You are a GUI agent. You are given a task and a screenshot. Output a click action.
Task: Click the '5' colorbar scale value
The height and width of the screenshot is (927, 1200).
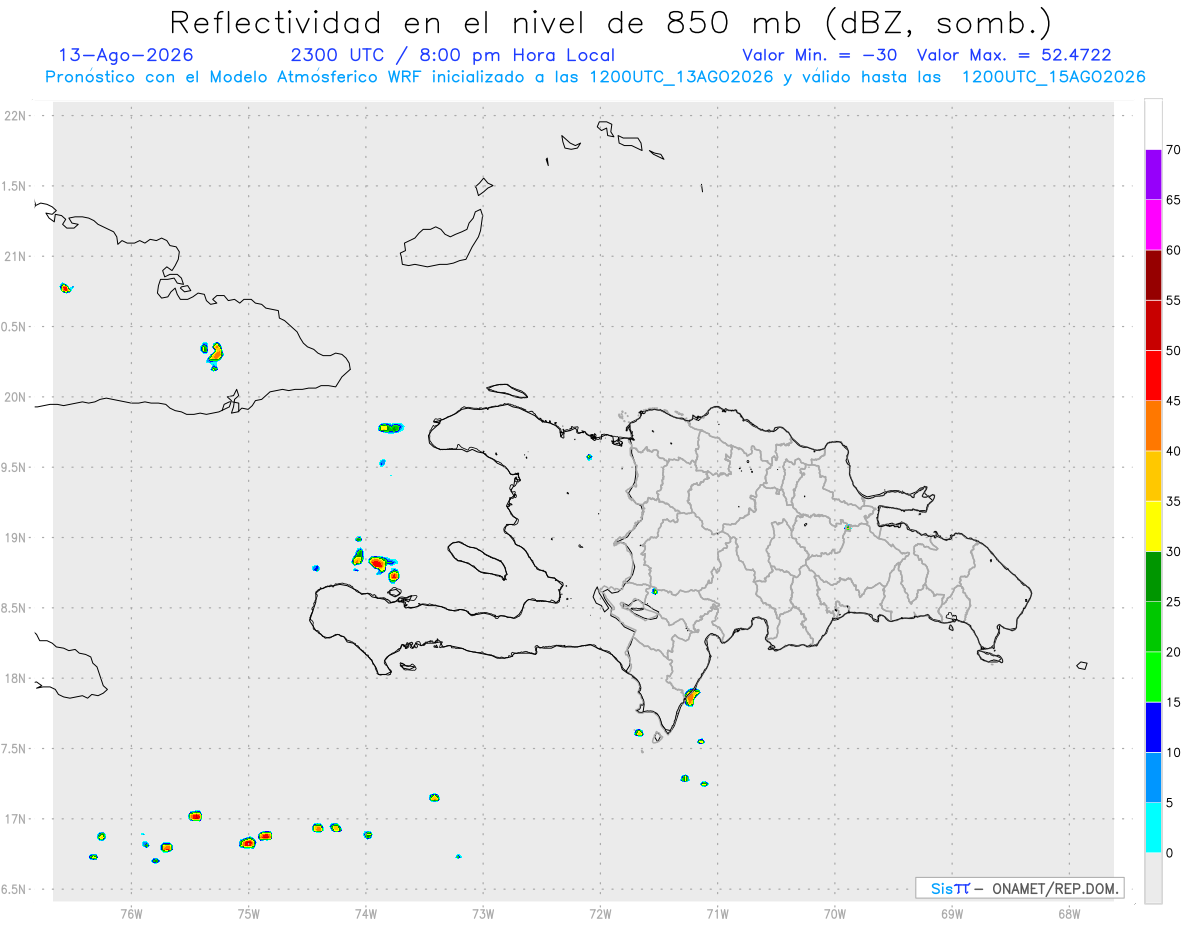[x=1170, y=803]
